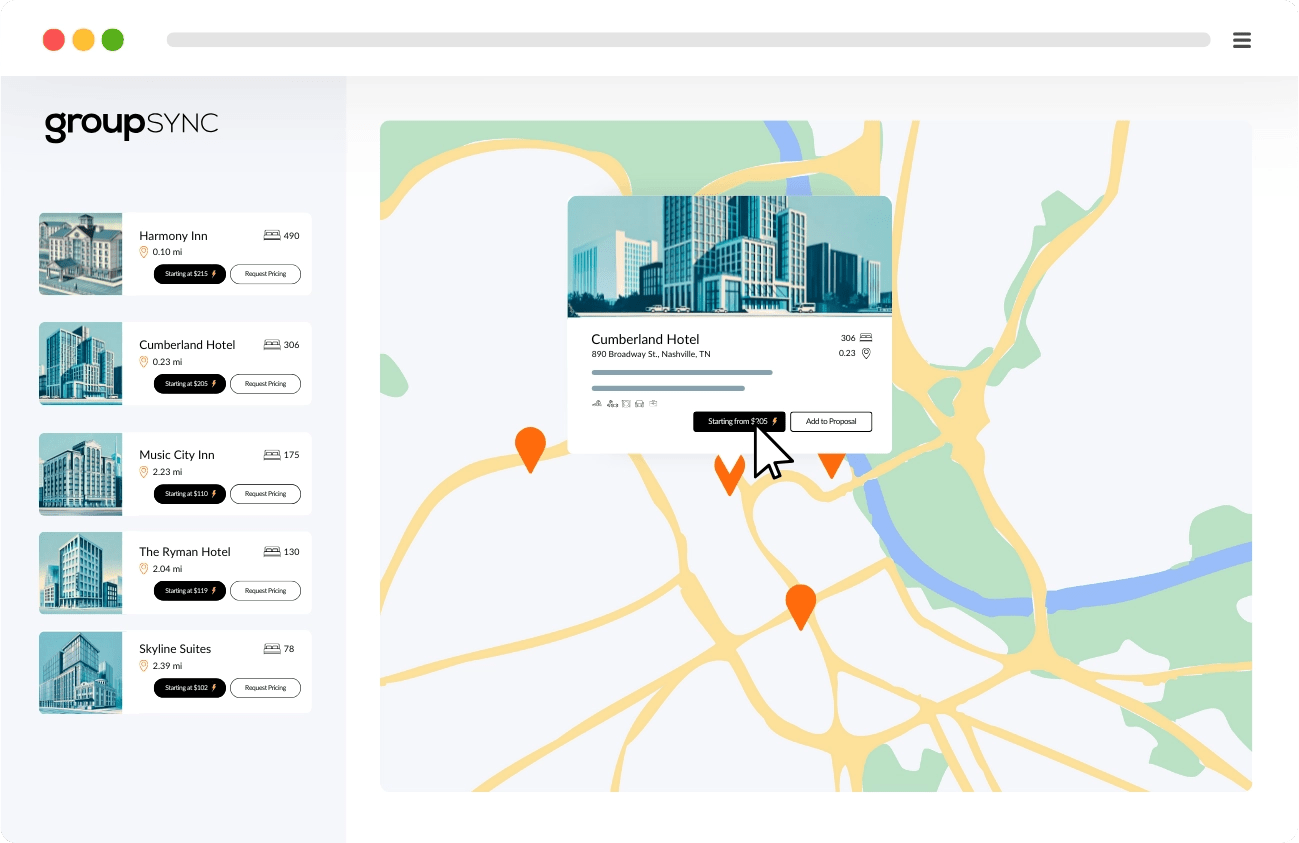Select the Cumberland Hotel name in the sidebar

click(187, 345)
